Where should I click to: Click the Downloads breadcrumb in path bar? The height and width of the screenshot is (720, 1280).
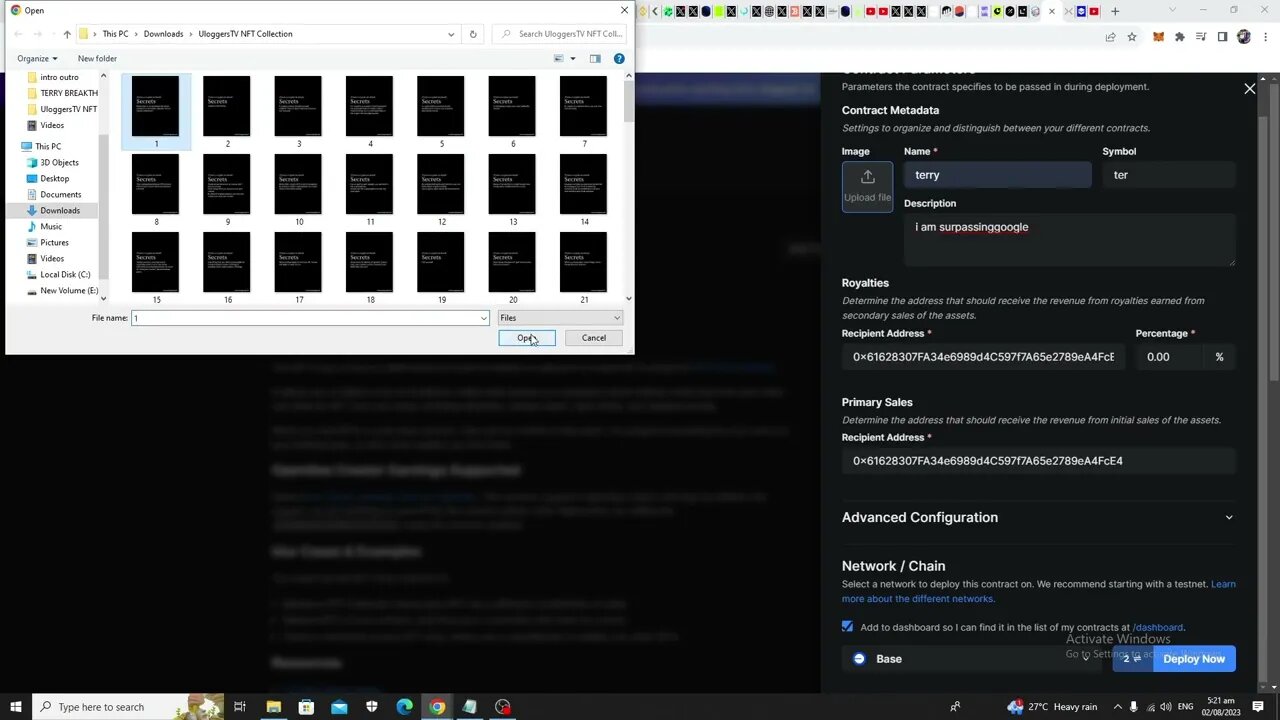[163, 34]
